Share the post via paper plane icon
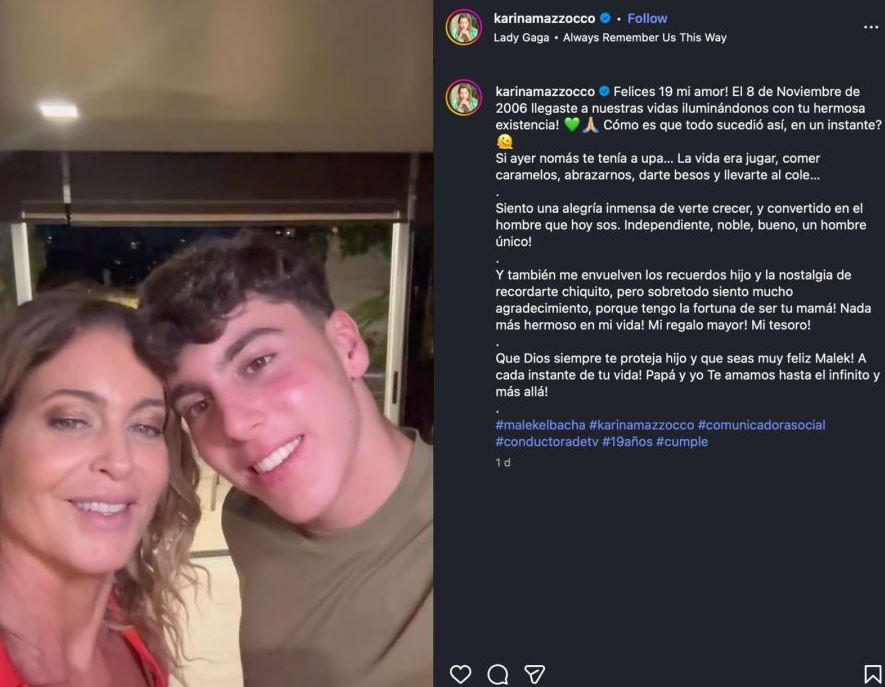The image size is (885, 687). [535, 674]
